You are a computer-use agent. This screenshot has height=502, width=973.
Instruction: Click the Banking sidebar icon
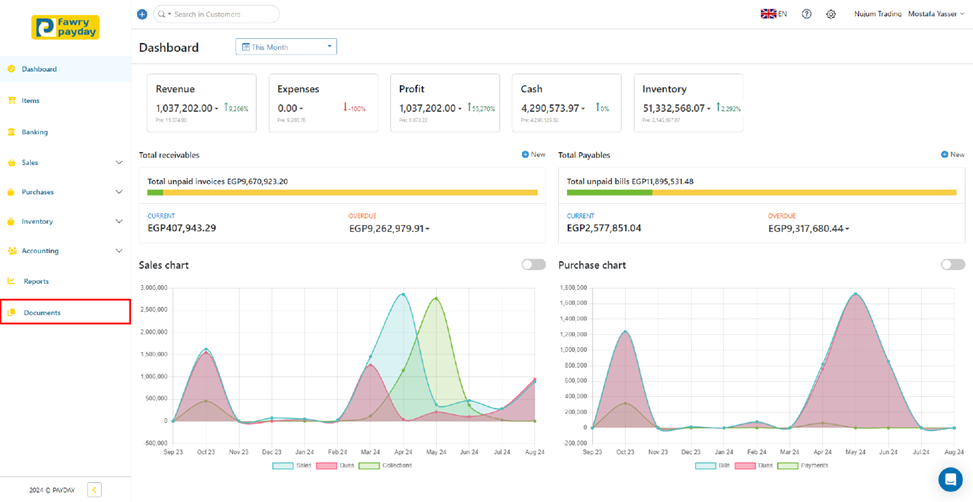tap(12, 132)
